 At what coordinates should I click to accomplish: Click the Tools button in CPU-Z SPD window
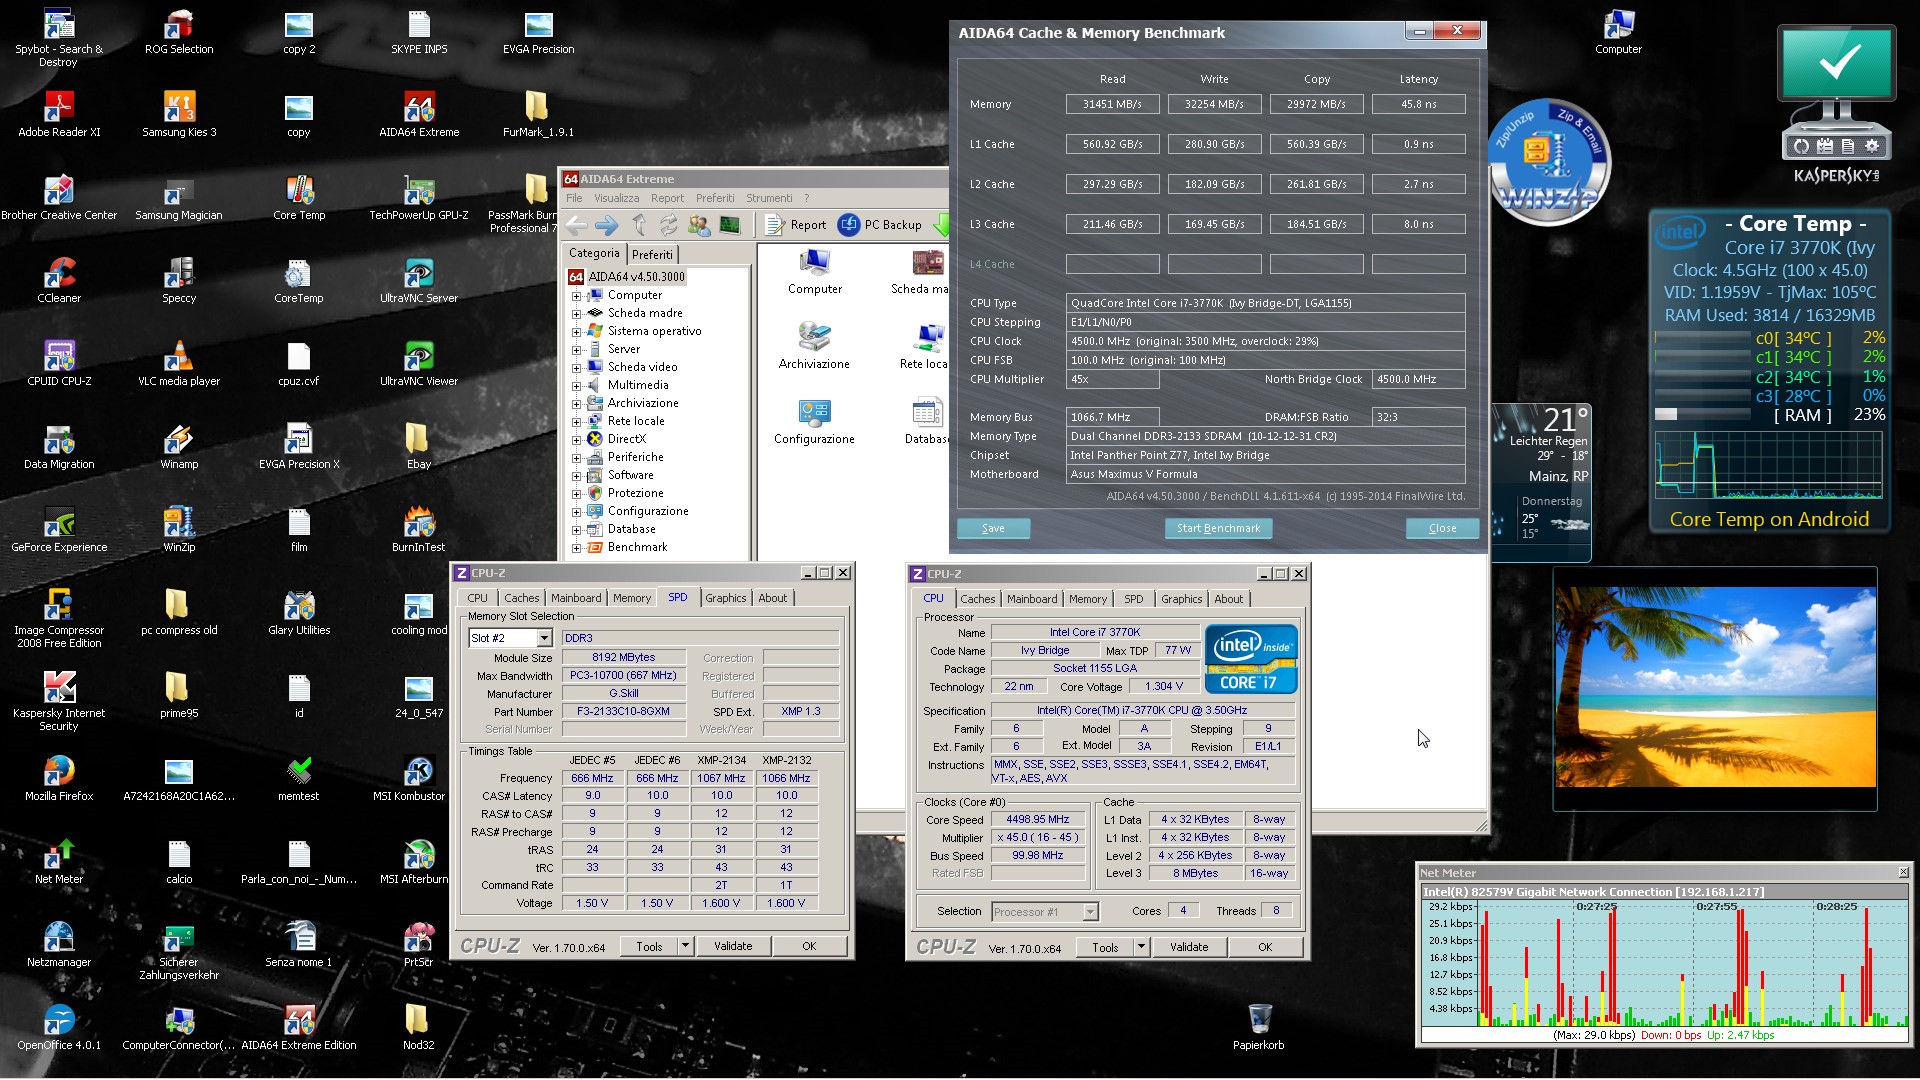click(x=649, y=946)
